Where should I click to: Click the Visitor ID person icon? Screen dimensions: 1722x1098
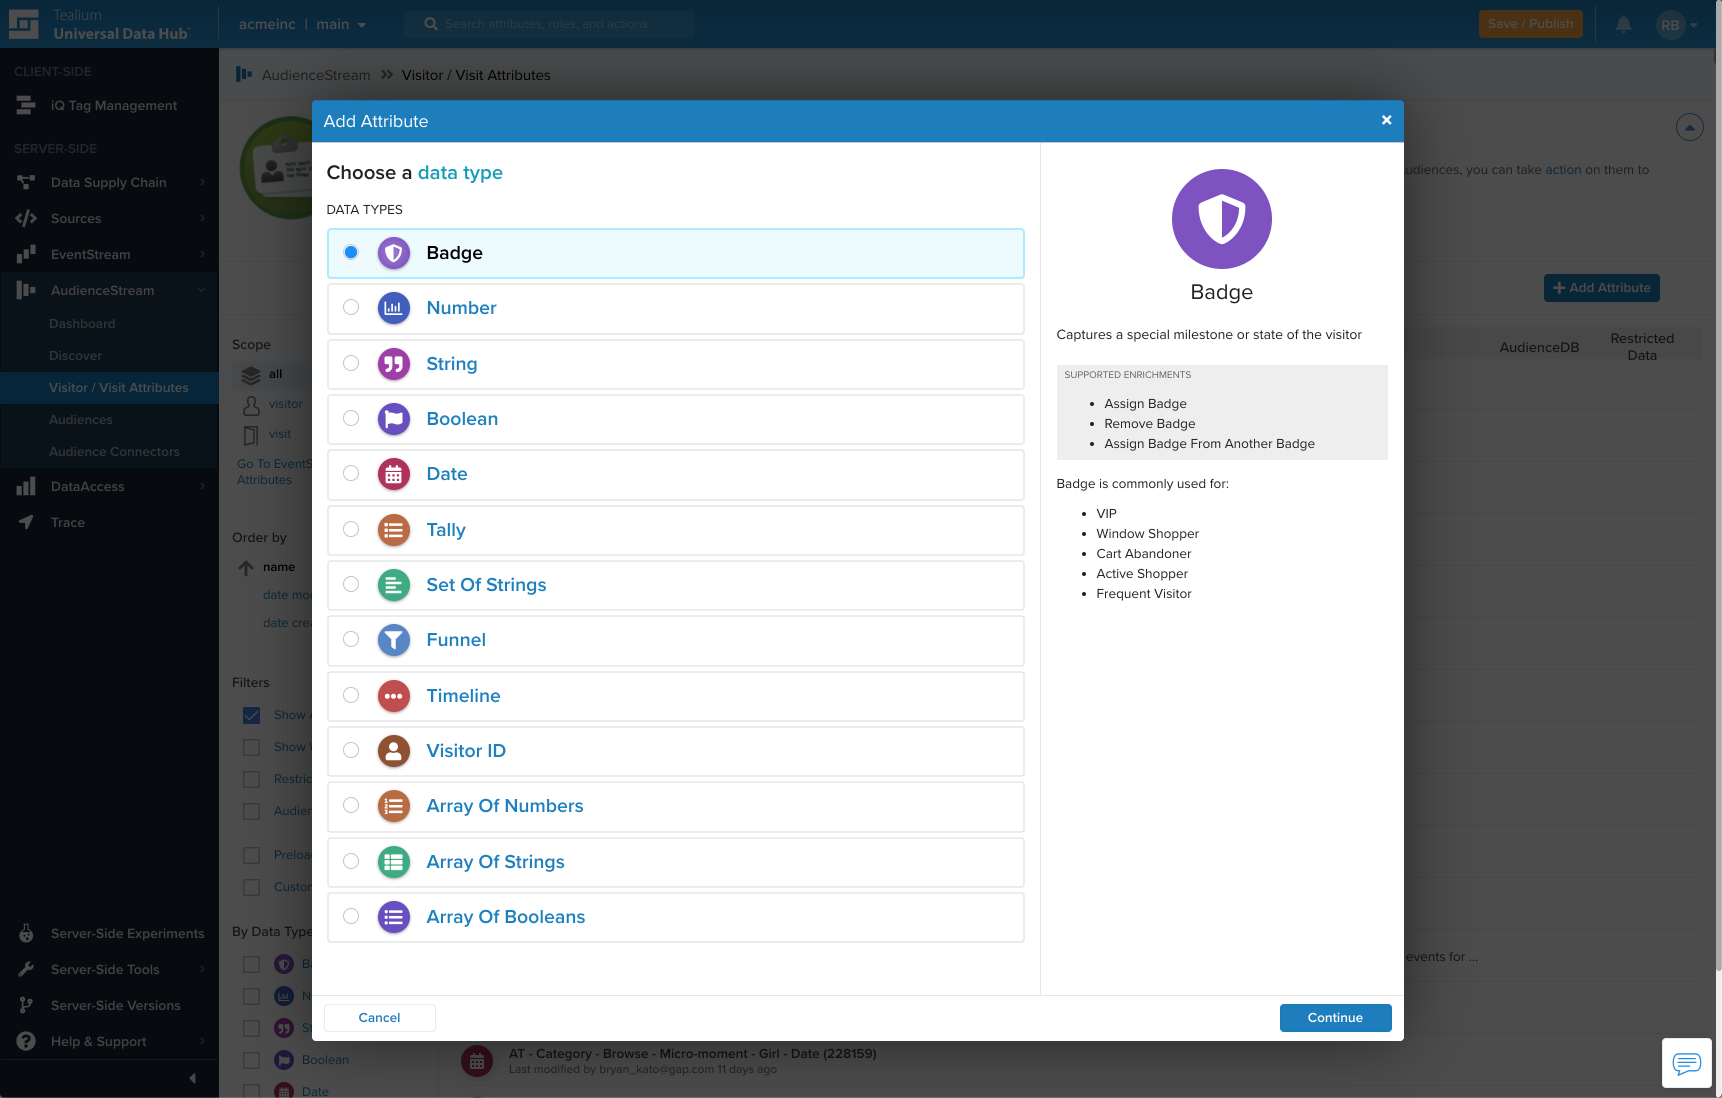(x=394, y=751)
